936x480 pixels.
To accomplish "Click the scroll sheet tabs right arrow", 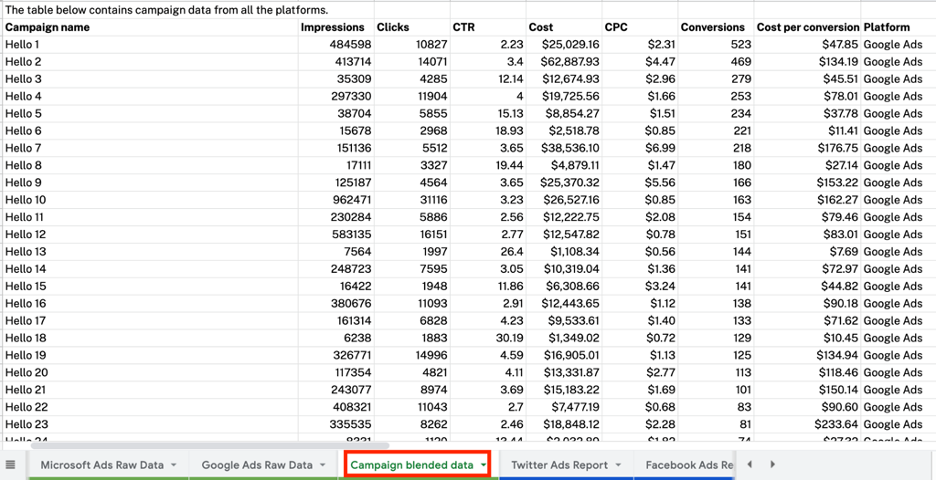I will coord(774,465).
